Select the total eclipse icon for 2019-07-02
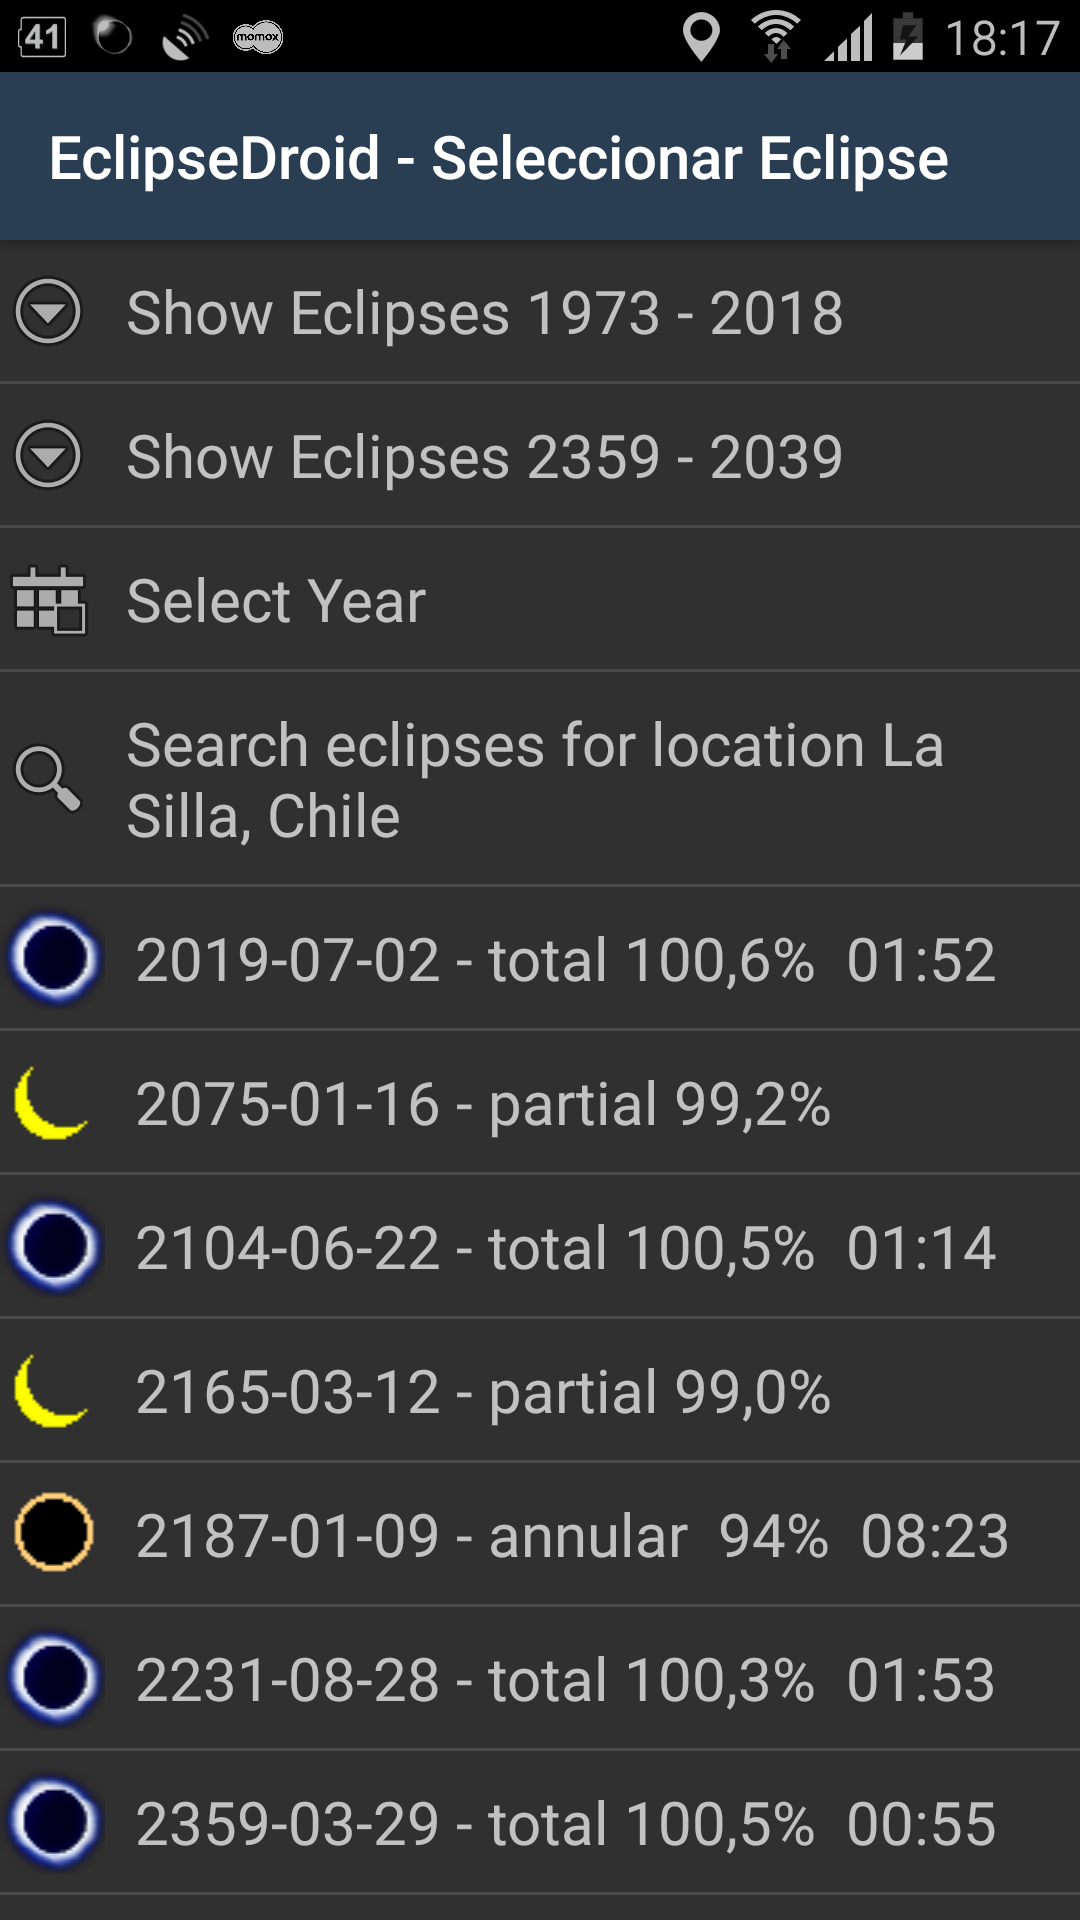 [x=55, y=958]
